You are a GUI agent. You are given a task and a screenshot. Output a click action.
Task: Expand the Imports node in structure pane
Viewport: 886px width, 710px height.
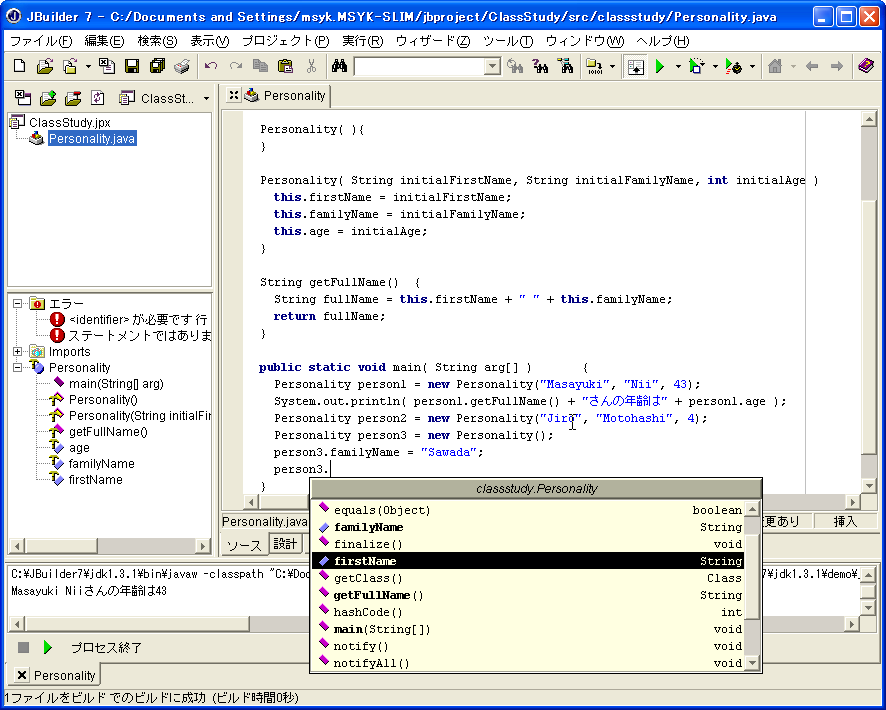[x=18, y=351]
